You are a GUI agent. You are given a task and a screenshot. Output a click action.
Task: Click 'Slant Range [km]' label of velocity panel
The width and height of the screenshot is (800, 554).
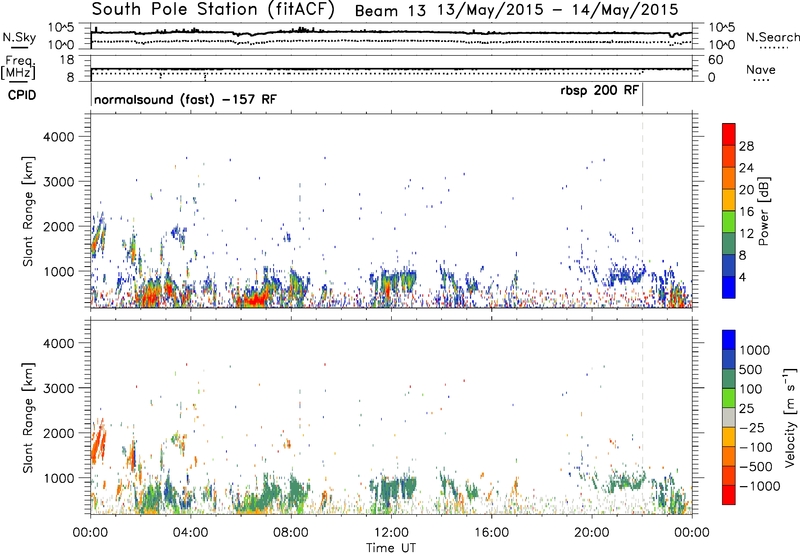28,417
